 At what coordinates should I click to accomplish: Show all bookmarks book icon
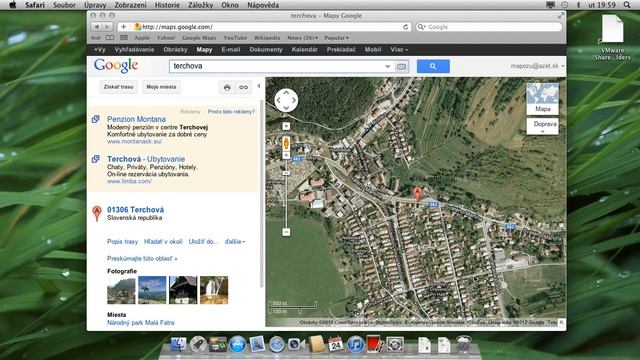coord(110,38)
